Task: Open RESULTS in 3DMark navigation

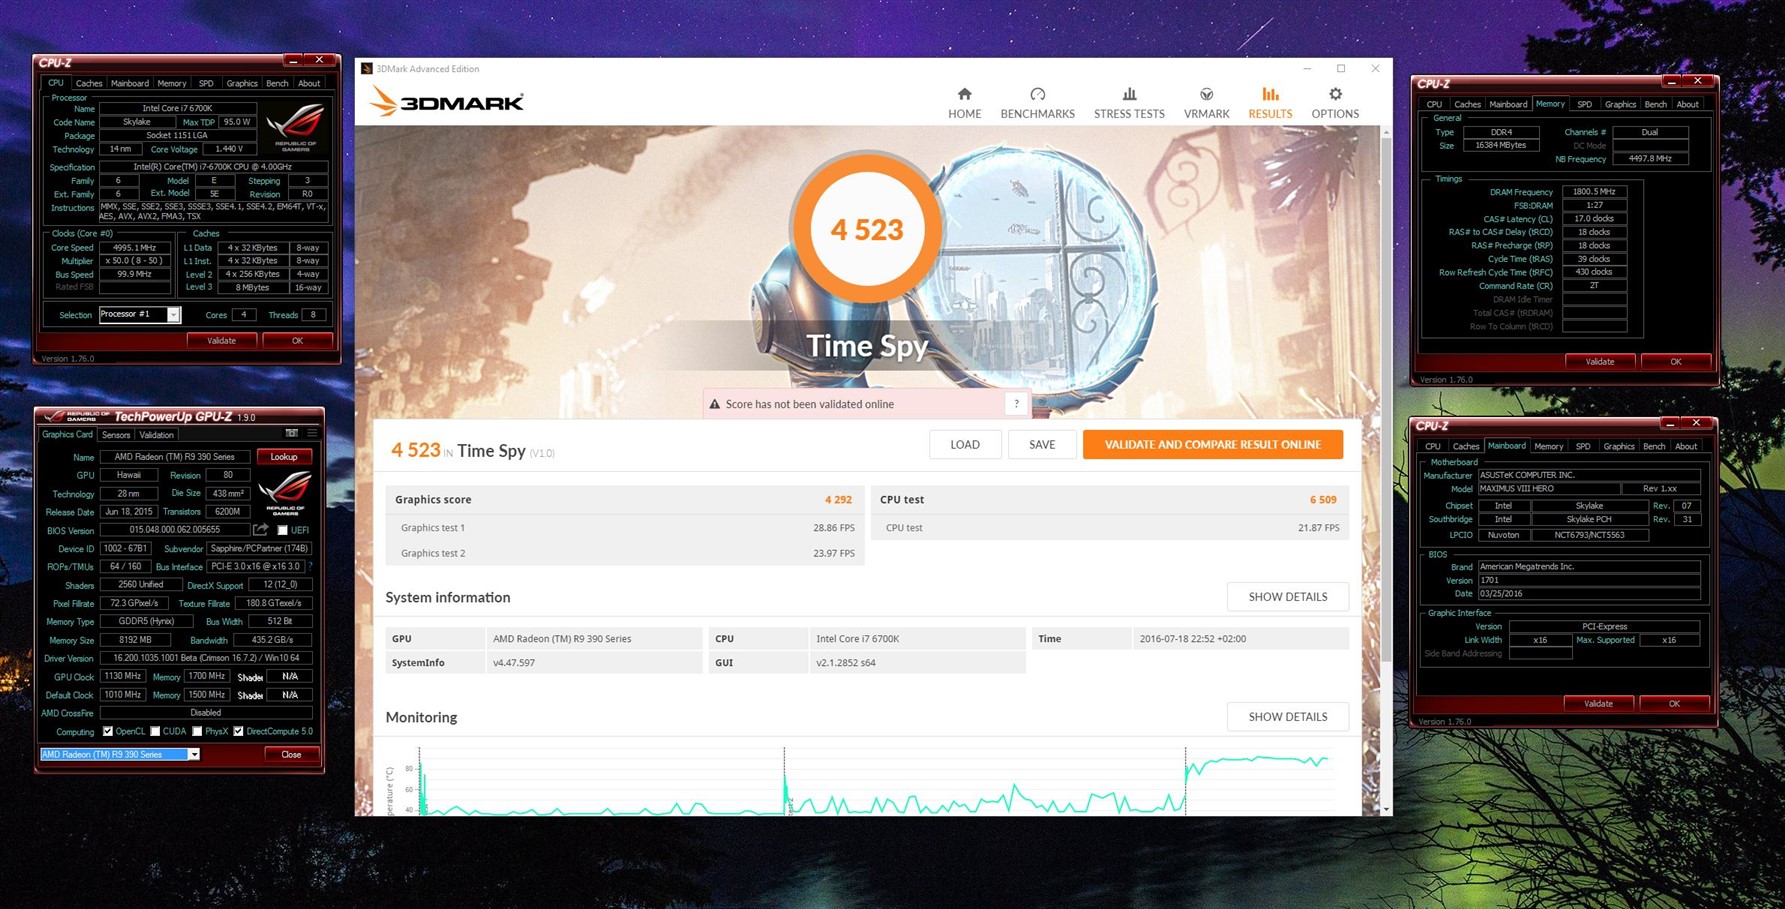Action: pyautogui.click(x=1270, y=103)
